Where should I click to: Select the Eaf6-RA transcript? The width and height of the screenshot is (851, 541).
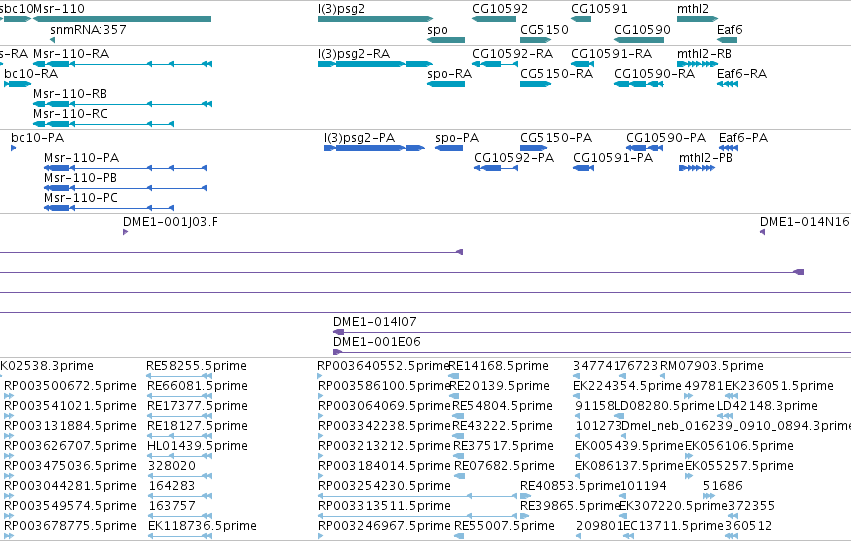pos(727,84)
